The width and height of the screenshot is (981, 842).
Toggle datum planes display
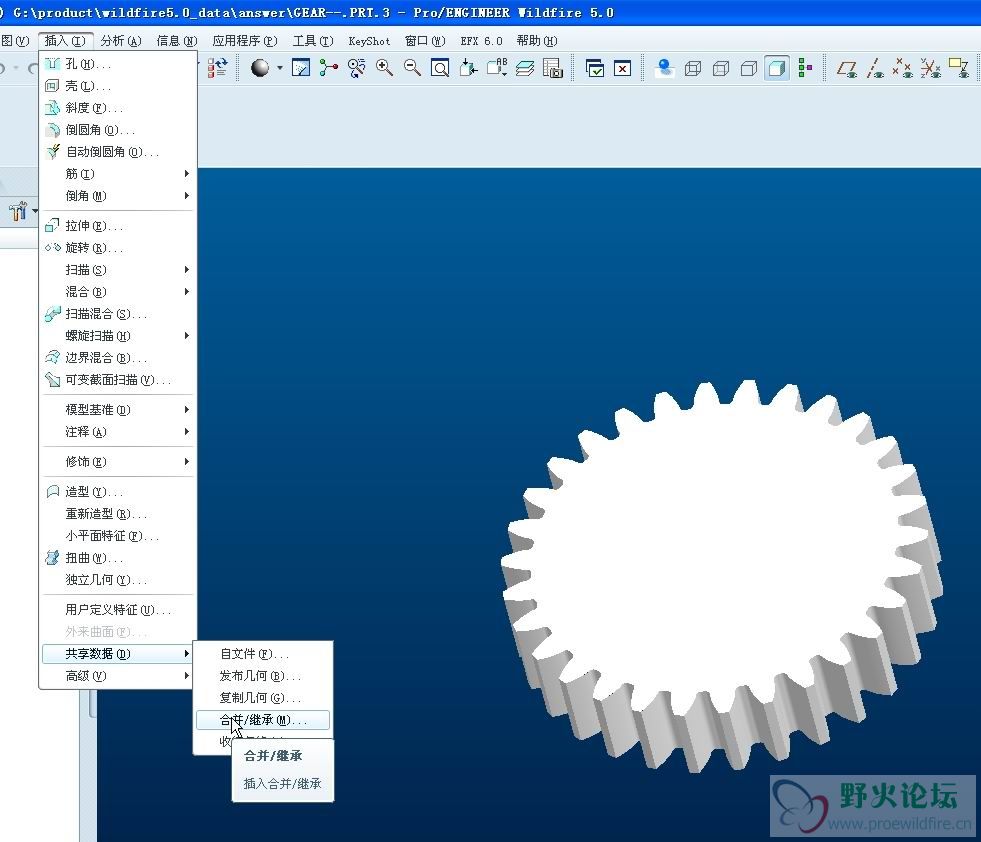point(847,68)
